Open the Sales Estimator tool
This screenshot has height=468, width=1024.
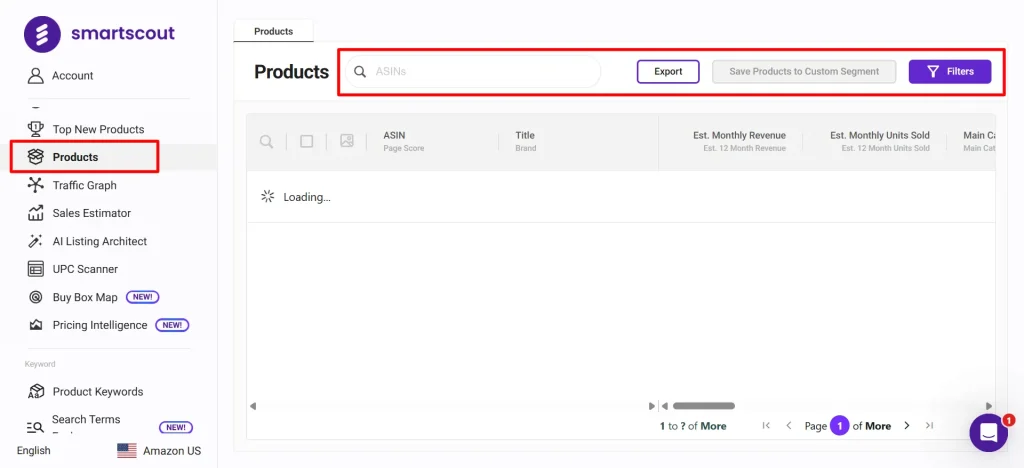91,213
